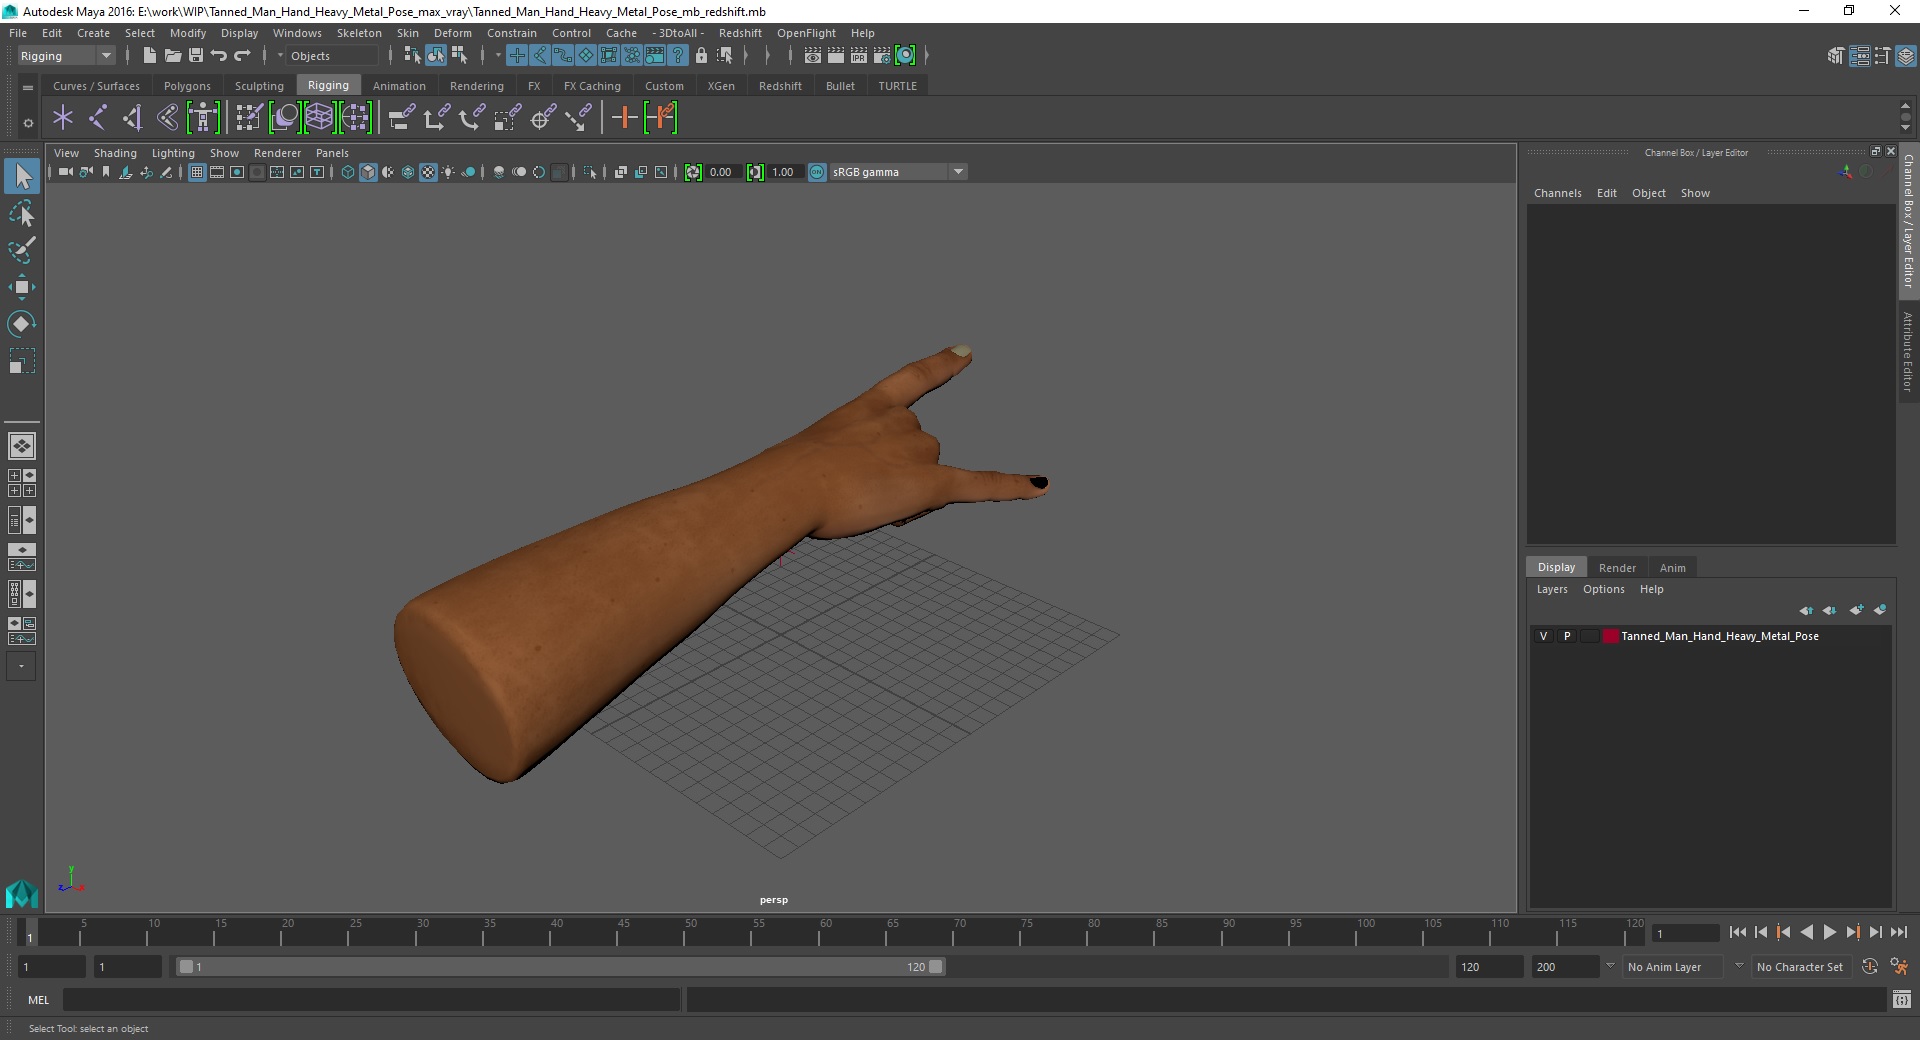Click the Lattice deformer shelf icon

pyautogui.click(x=319, y=118)
